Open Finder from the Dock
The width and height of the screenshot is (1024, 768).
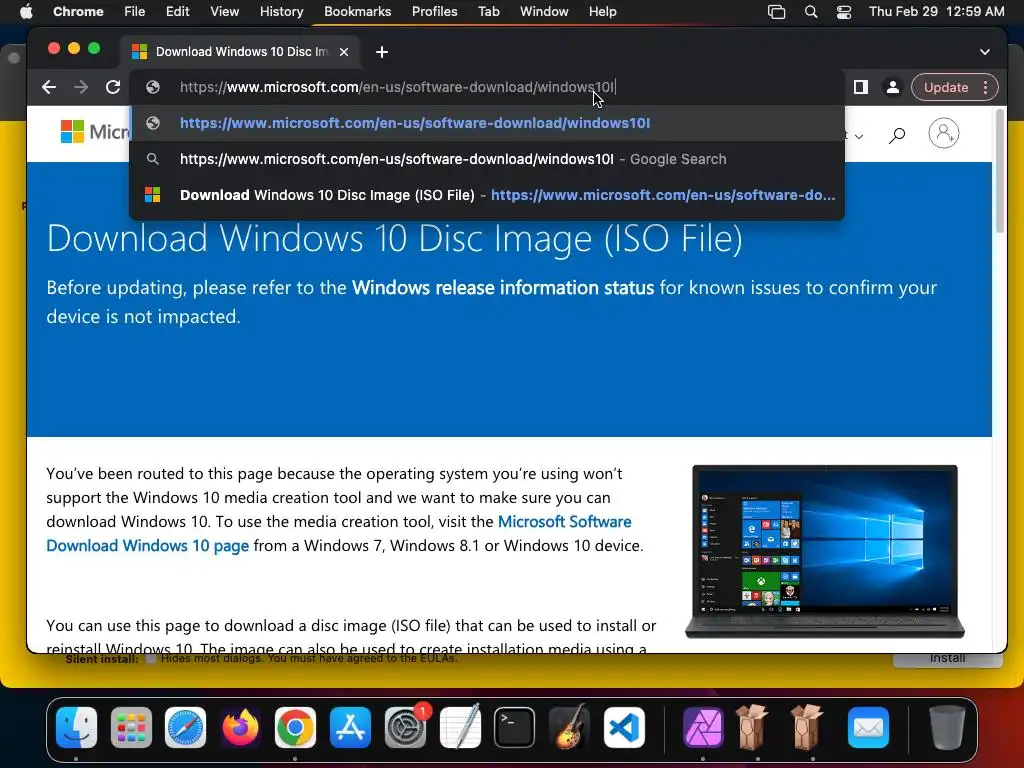[76, 727]
